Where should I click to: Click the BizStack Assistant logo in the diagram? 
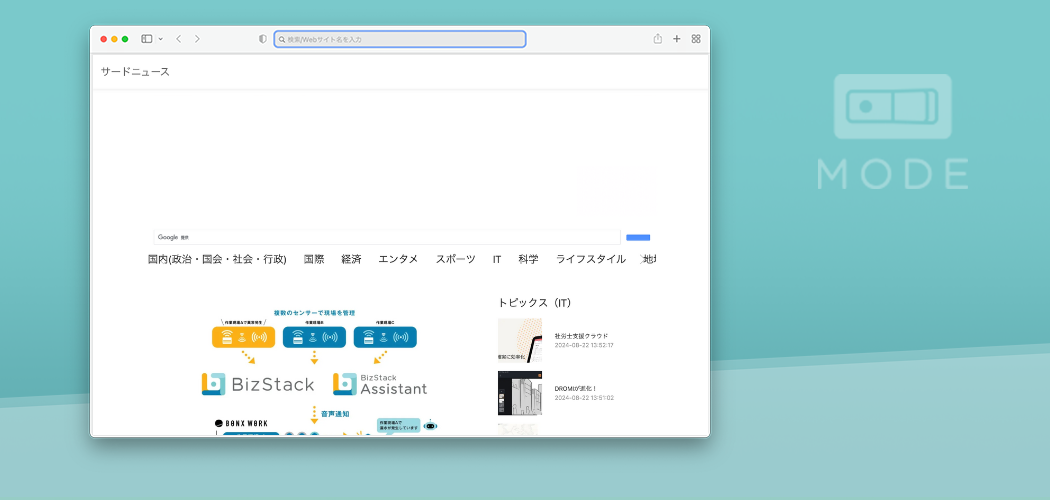(x=380, y=384)
